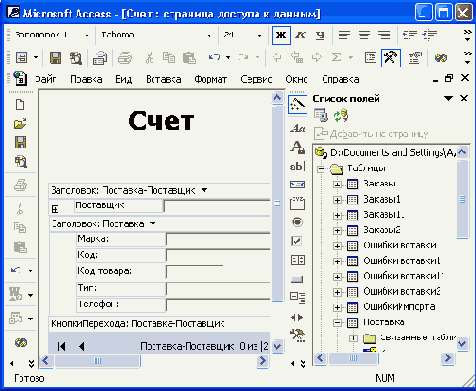
Task: Click the refresh icon in Список полей
Action: (340, 116)
